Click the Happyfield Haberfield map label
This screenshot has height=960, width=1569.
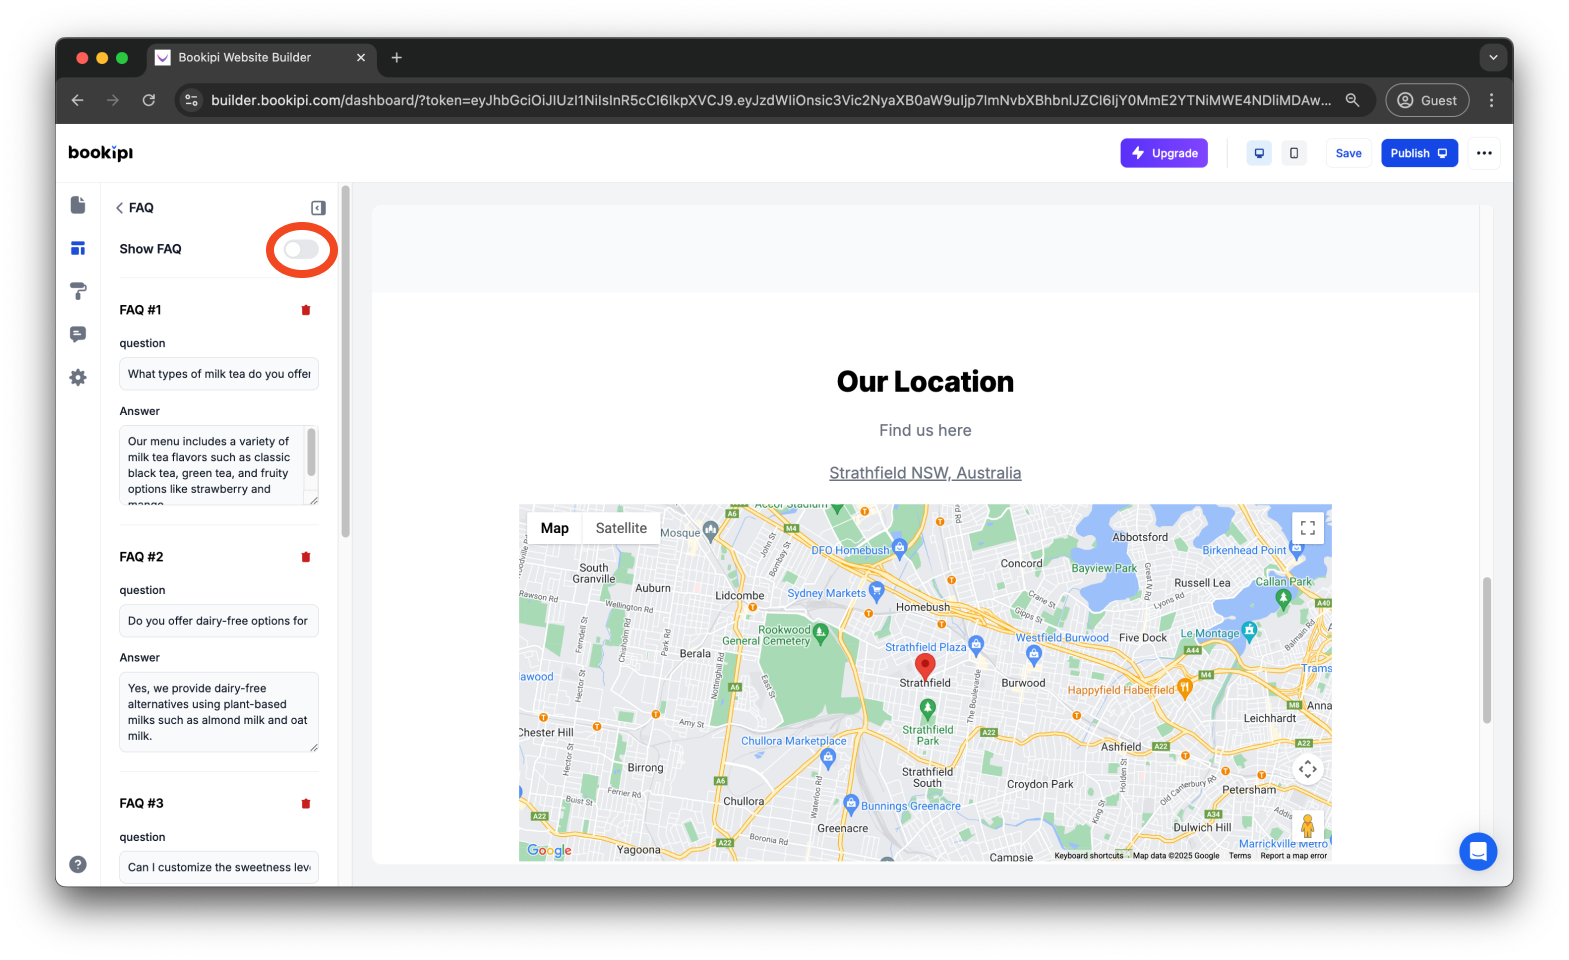click(x=1121, y=690)
